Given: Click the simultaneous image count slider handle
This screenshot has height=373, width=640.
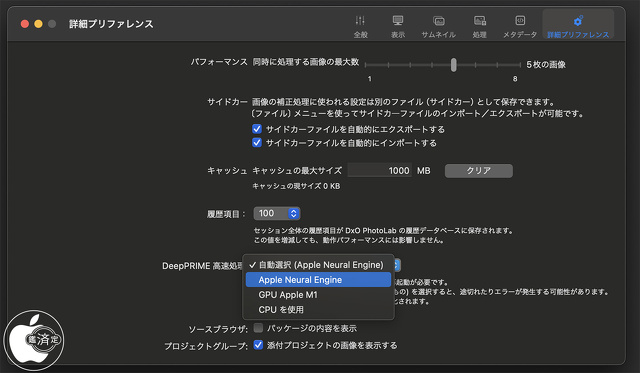Looking at the screenshot, I should pos(453,64).
